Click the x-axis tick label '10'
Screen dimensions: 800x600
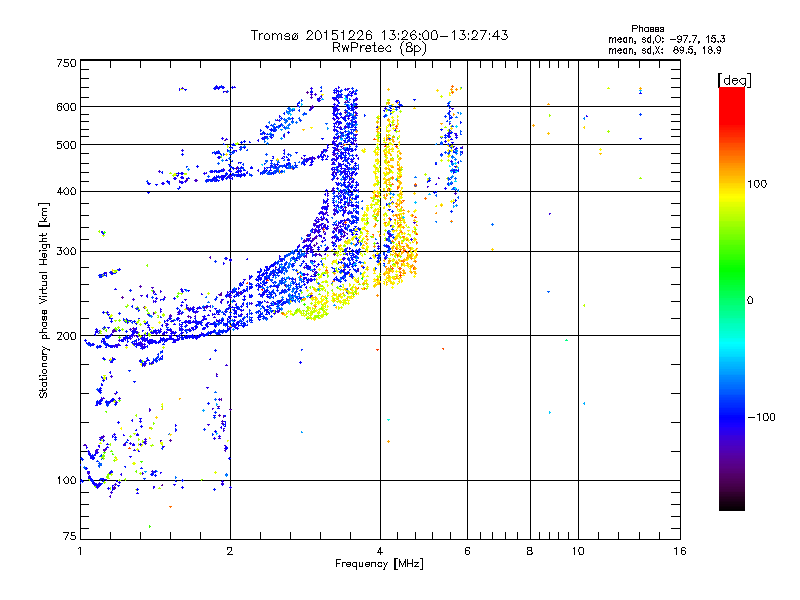coord(578,551)
